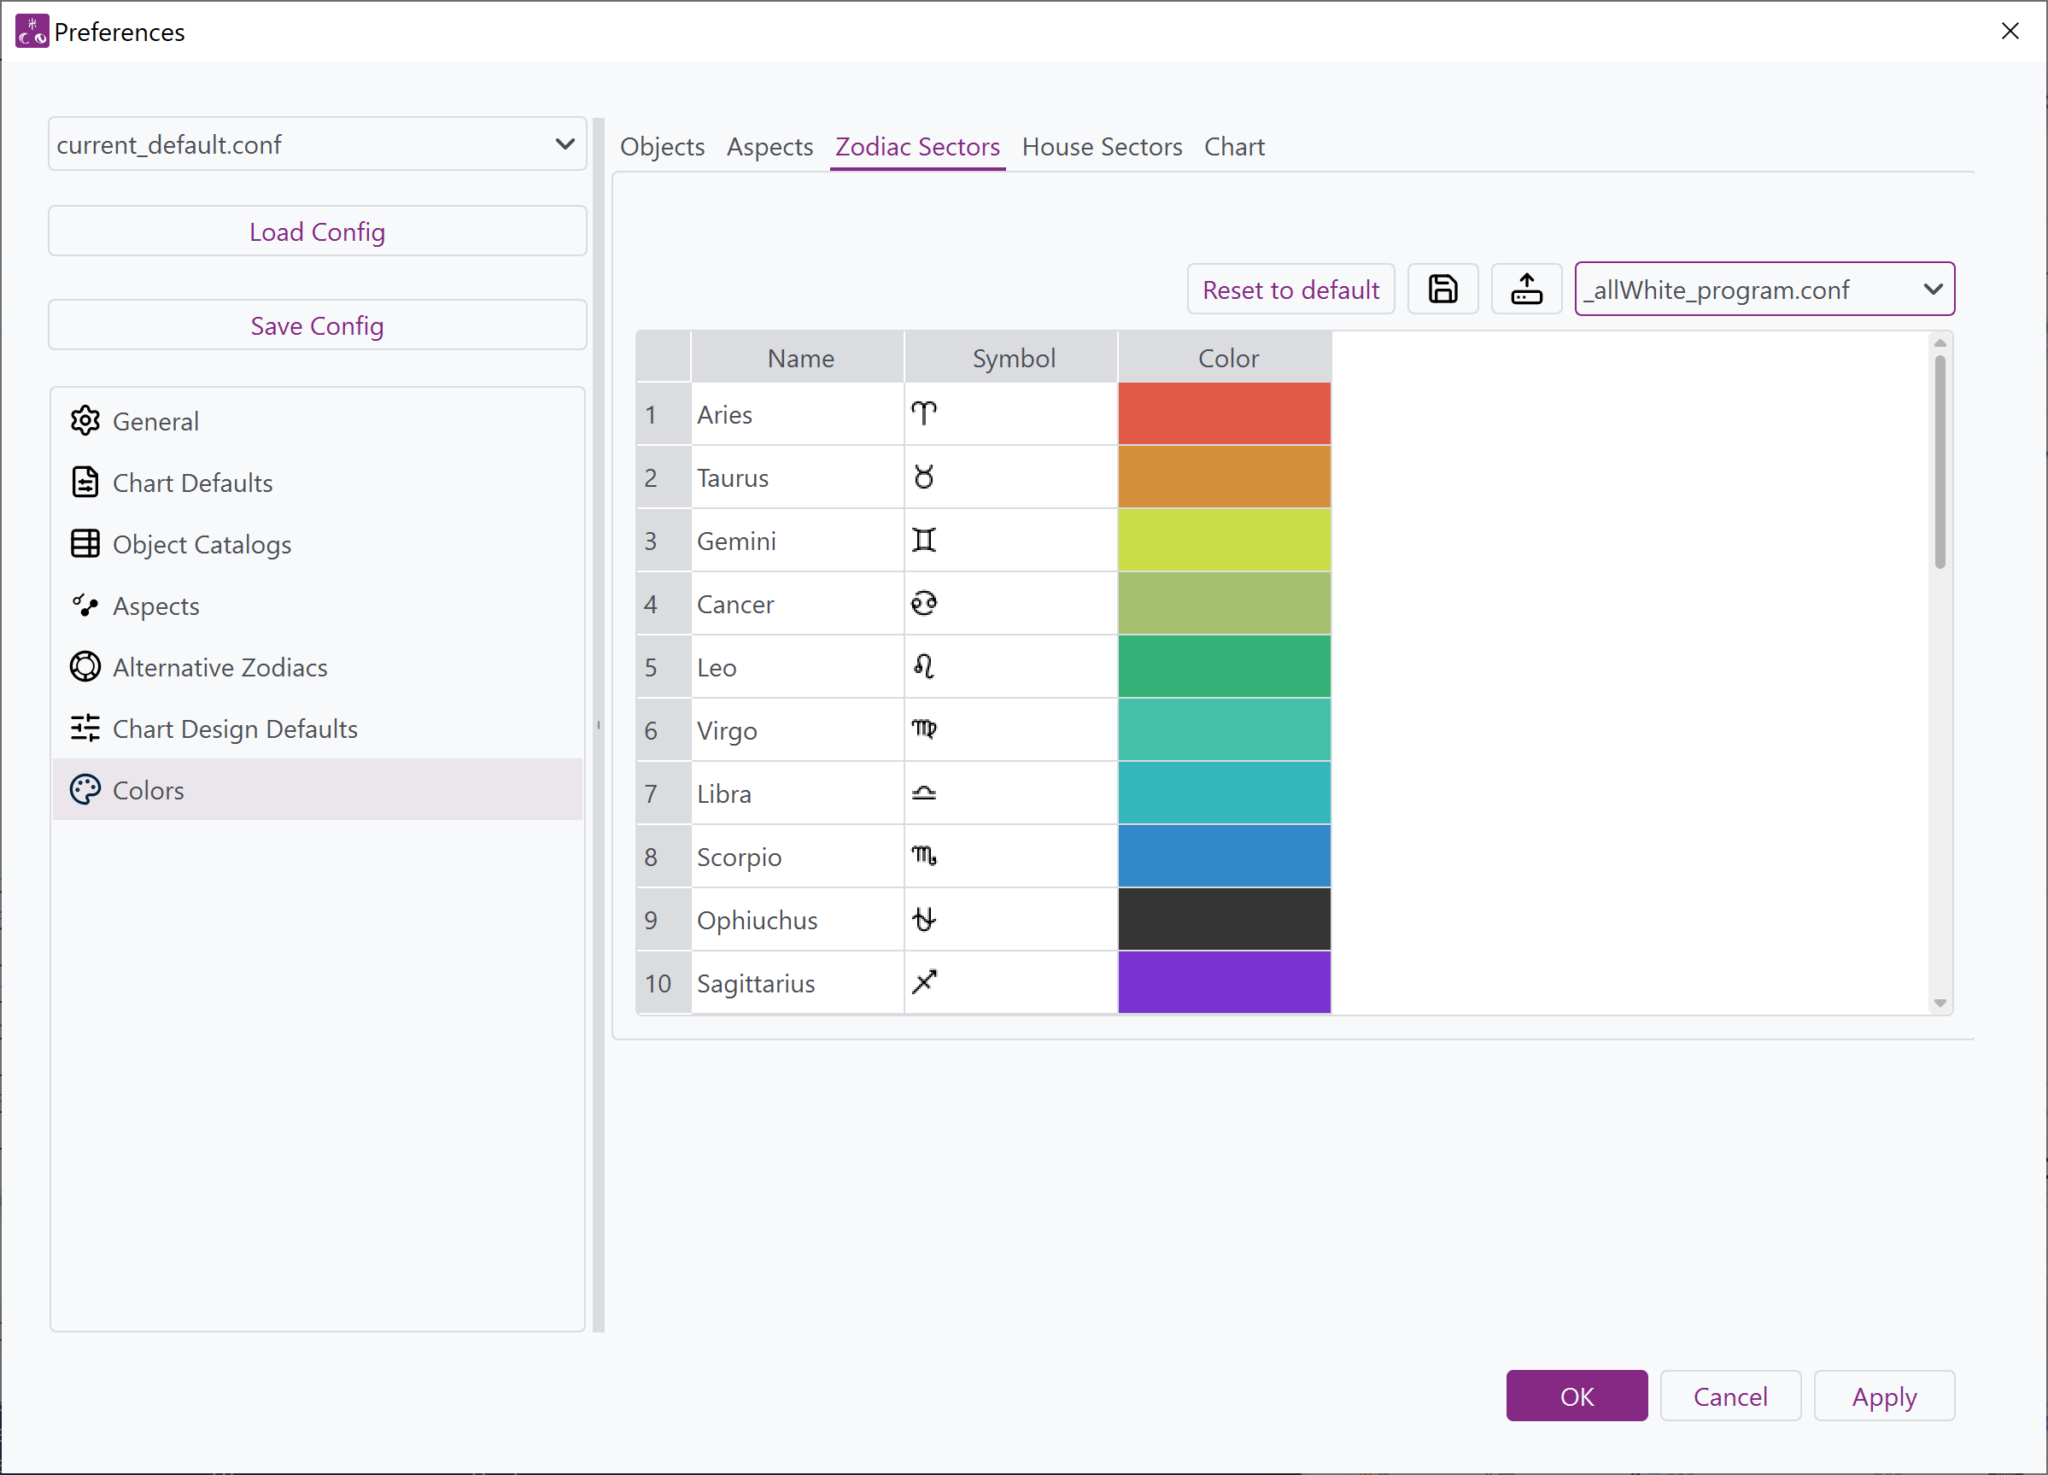2048x1475 pixels.
Task: Click the save color scheme floppy icon
Action: (1442, 290)
